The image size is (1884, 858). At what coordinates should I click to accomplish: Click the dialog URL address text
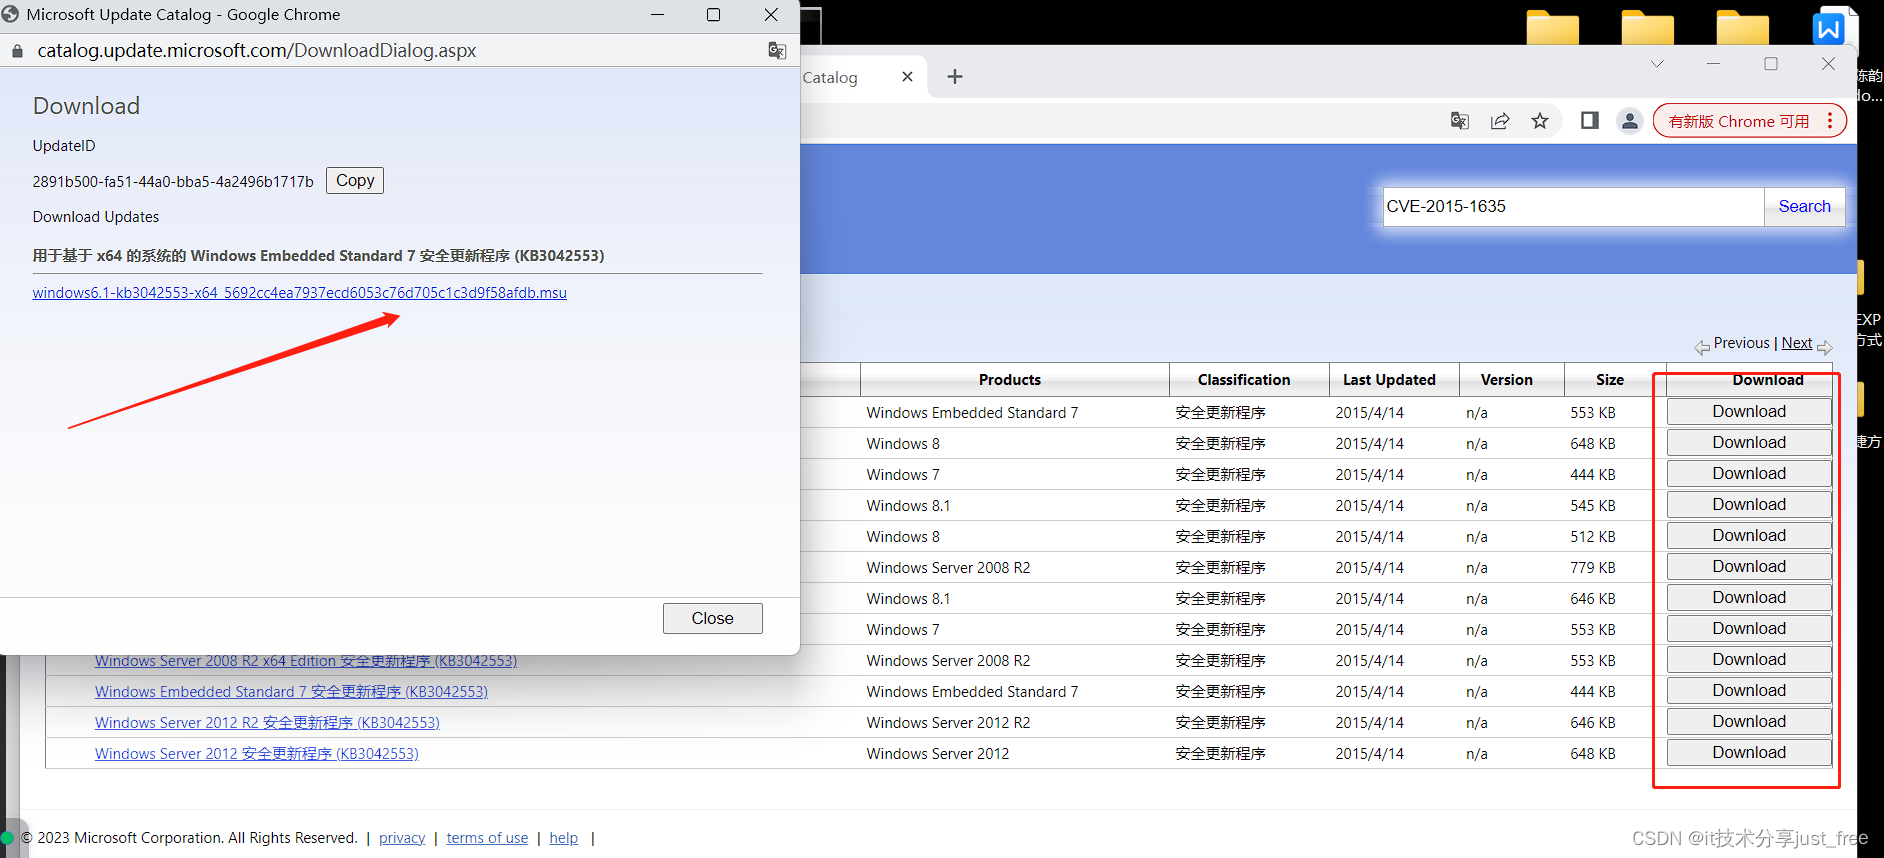point(257,51)
